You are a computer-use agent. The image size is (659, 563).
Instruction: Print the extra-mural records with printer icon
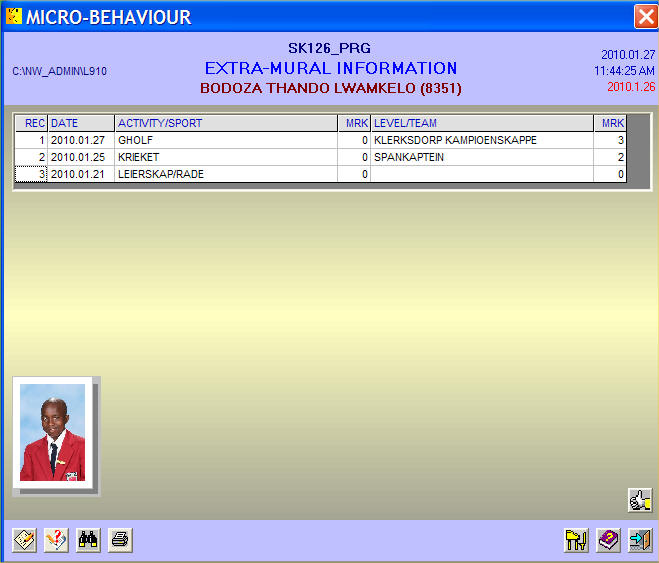click(x=120, y=540)
